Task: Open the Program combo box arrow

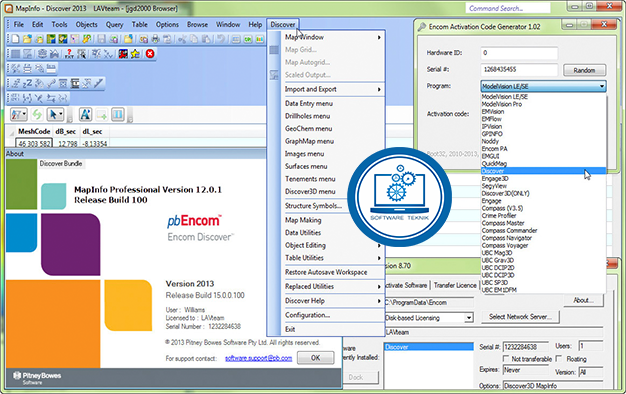Action: [x=602, y=86]
